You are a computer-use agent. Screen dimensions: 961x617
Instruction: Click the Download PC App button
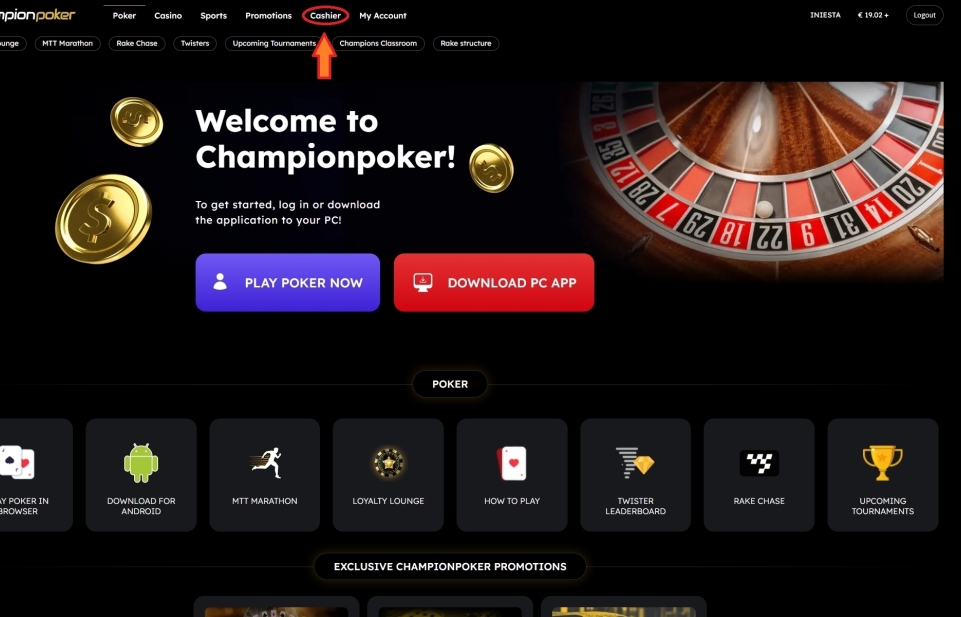pyautogui.click(x=494, y=282)
